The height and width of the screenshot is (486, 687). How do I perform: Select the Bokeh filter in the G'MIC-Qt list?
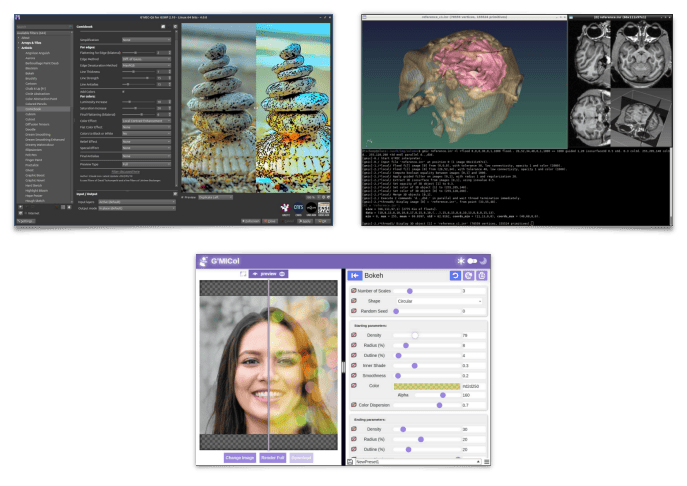click(x=30, y=74)
